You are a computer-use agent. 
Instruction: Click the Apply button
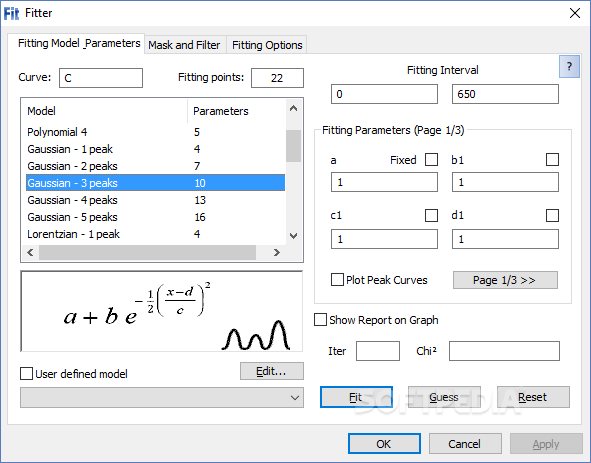[x=546, y=444]
